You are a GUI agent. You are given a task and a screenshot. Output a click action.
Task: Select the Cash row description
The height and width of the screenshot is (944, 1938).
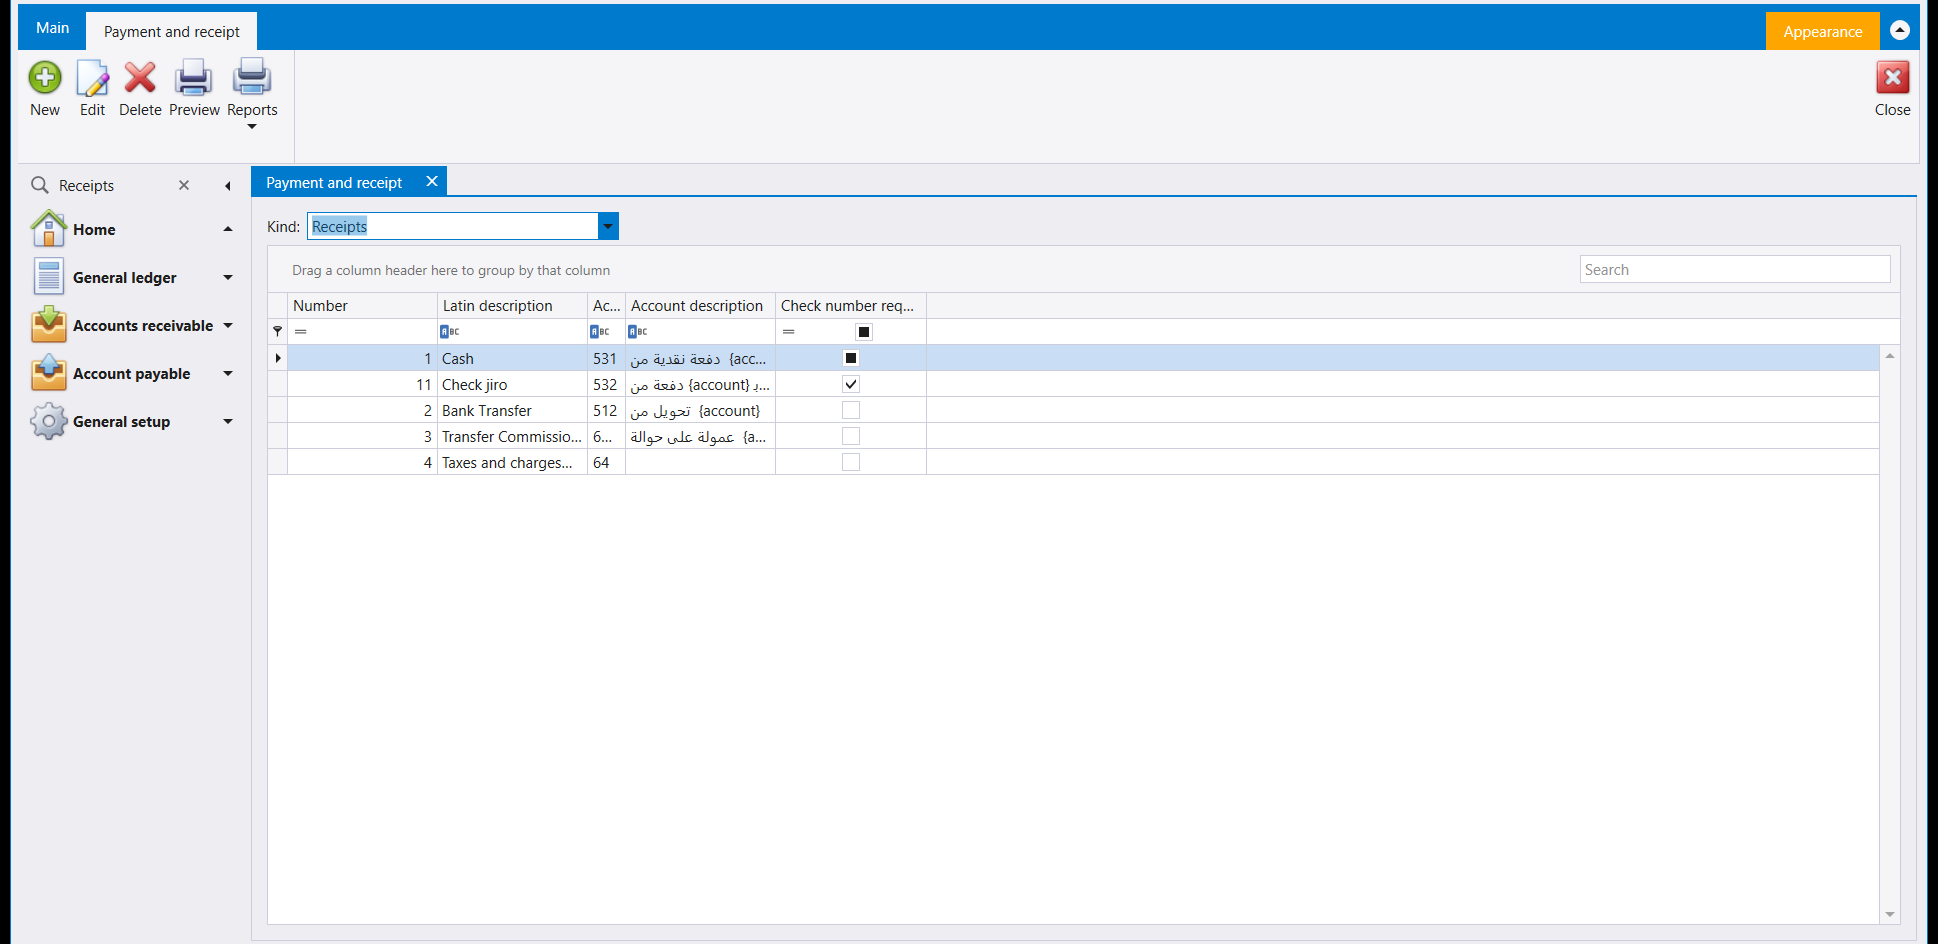pos(512,358)
